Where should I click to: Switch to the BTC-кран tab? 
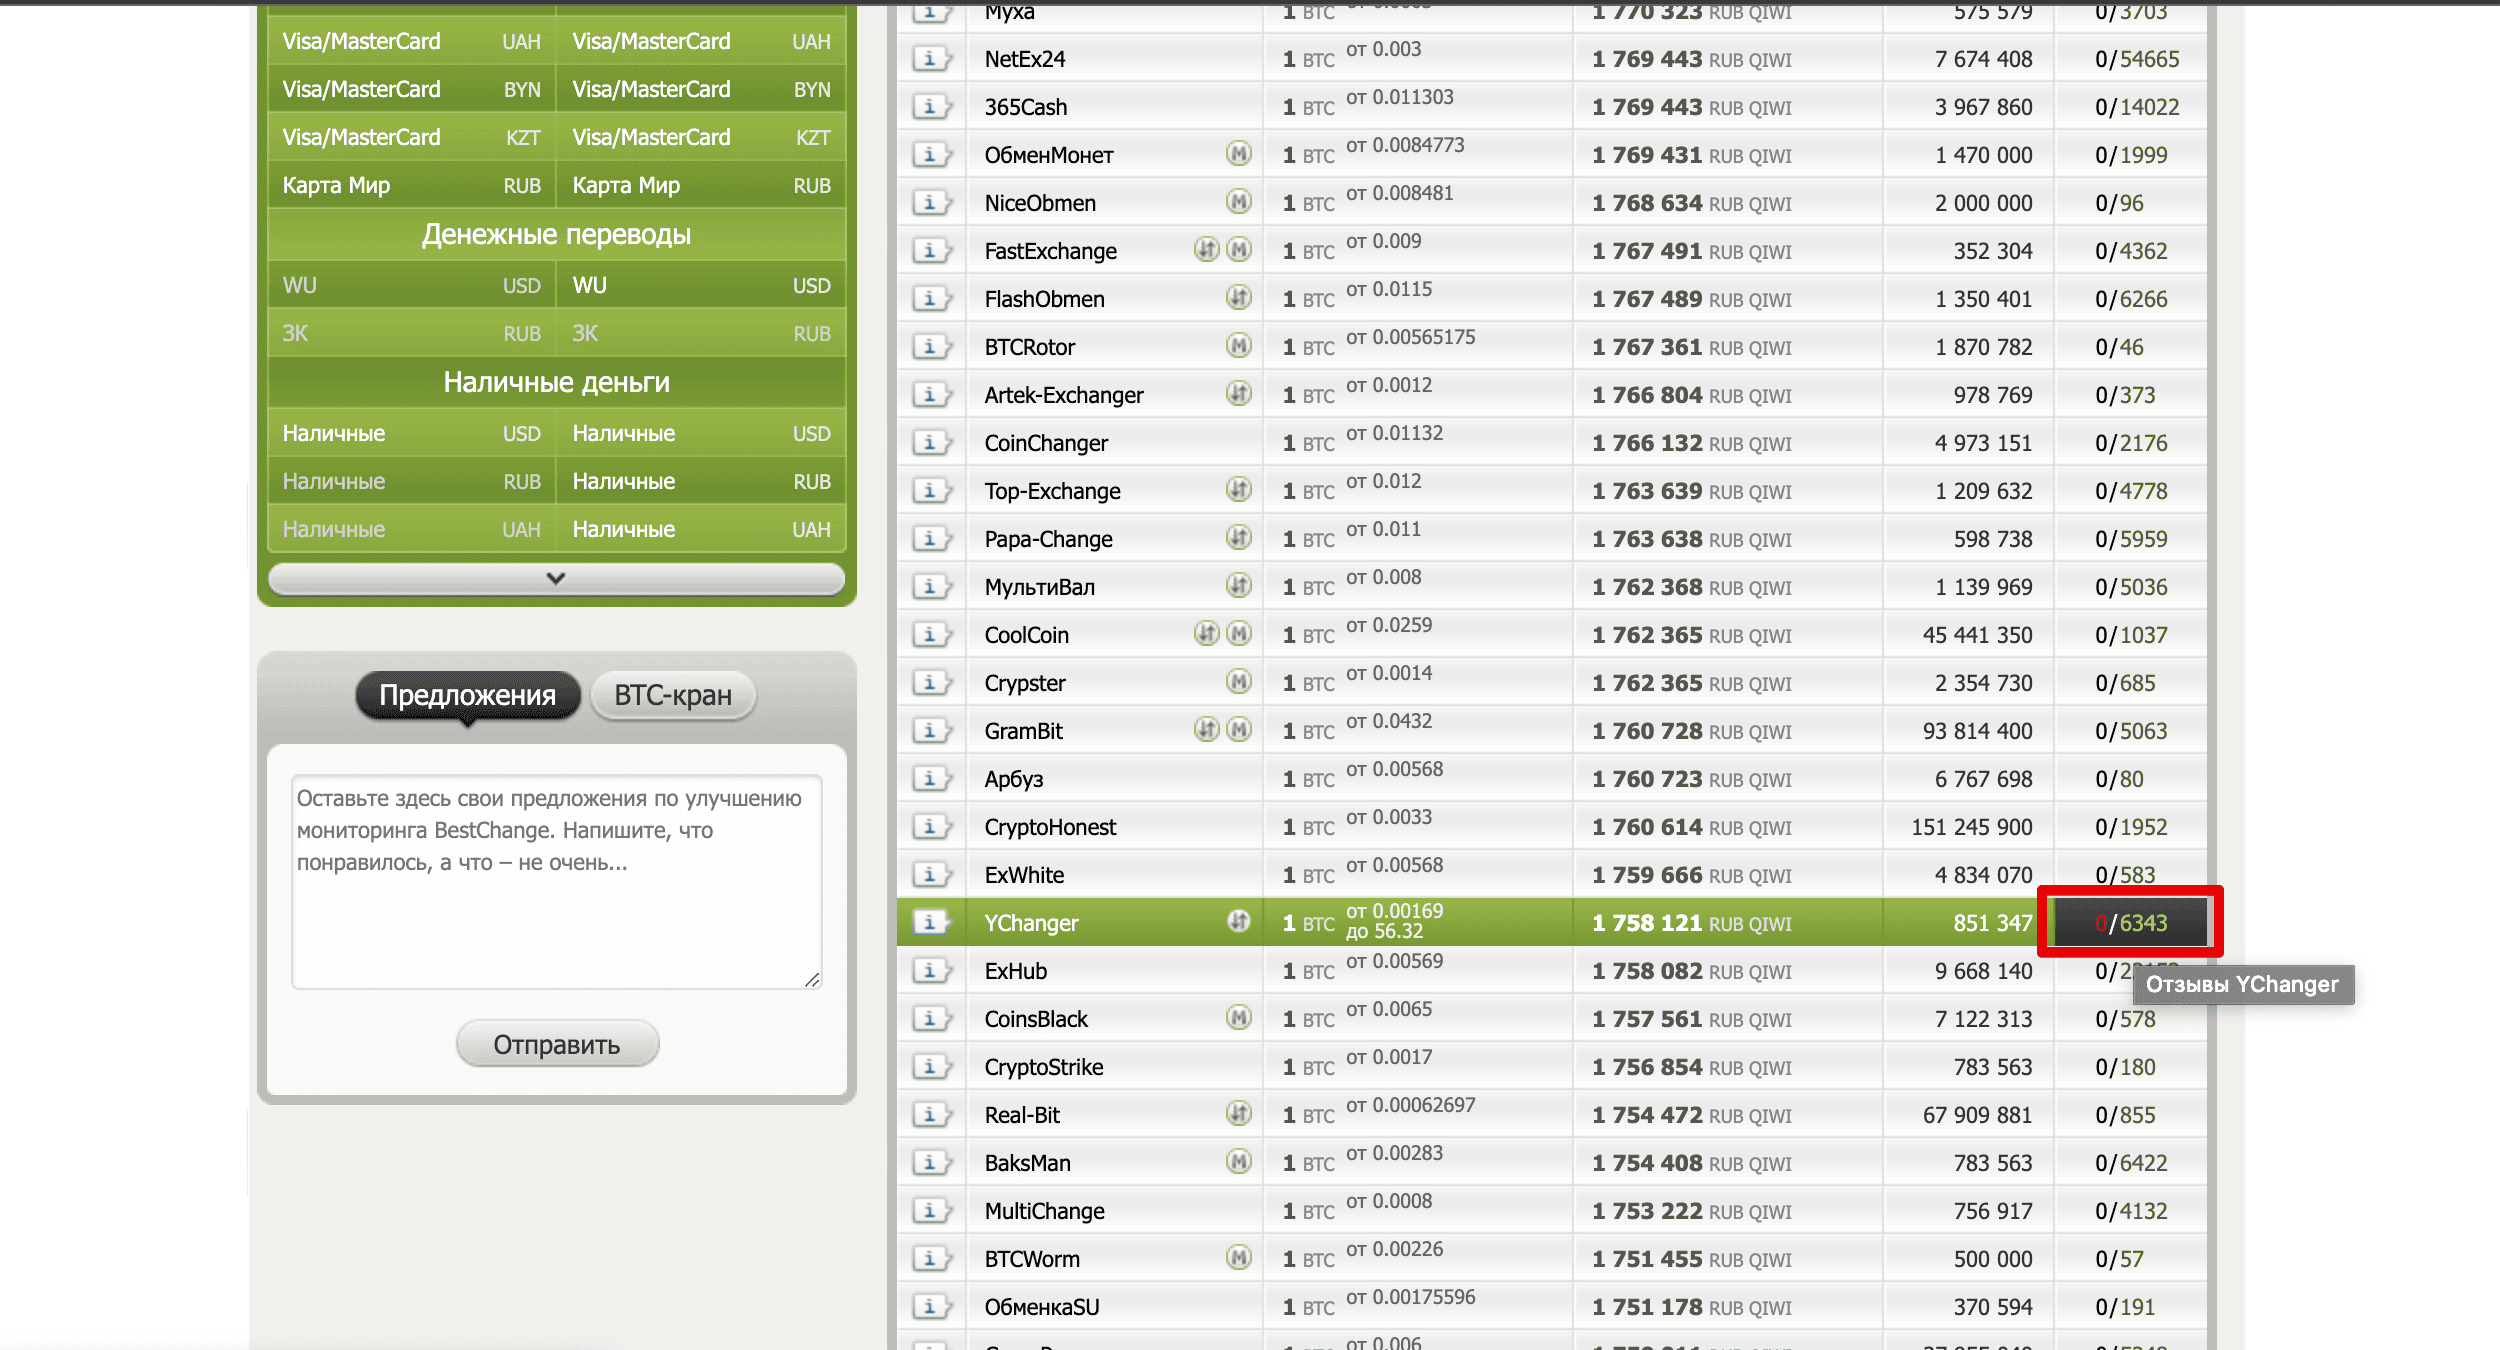coord(673,695)
